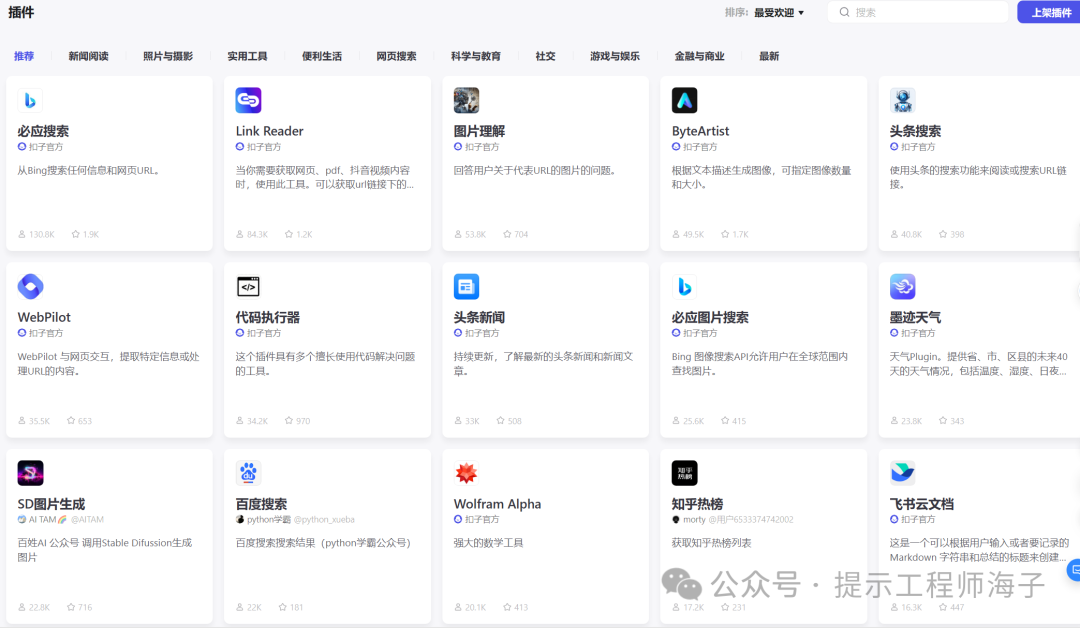
Task: Select the 推荐 tab
Action: 24,56
